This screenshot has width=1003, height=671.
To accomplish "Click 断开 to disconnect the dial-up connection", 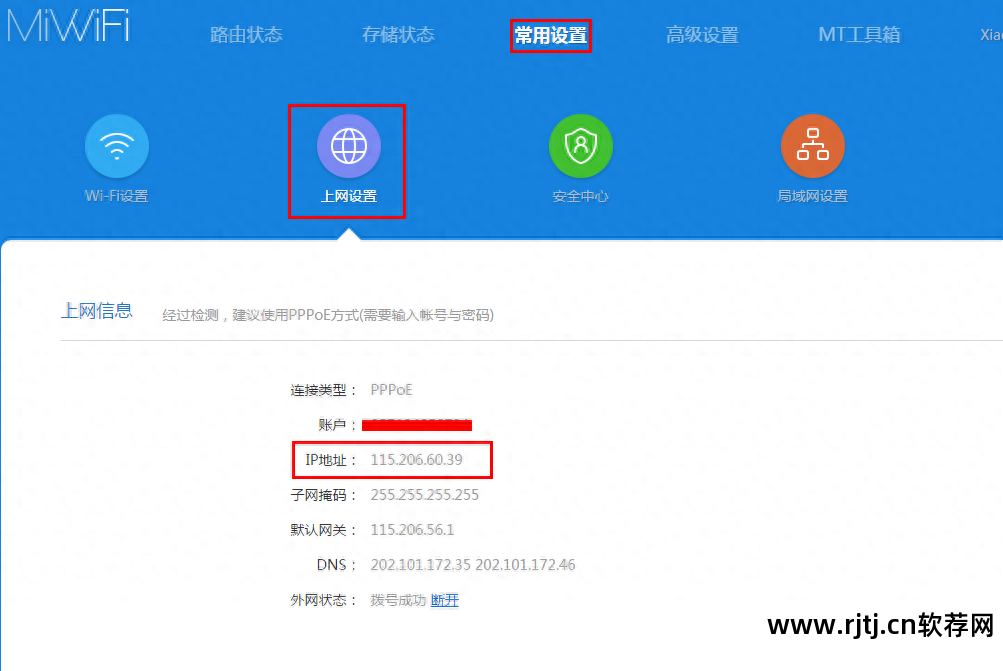I will (444, 600).
